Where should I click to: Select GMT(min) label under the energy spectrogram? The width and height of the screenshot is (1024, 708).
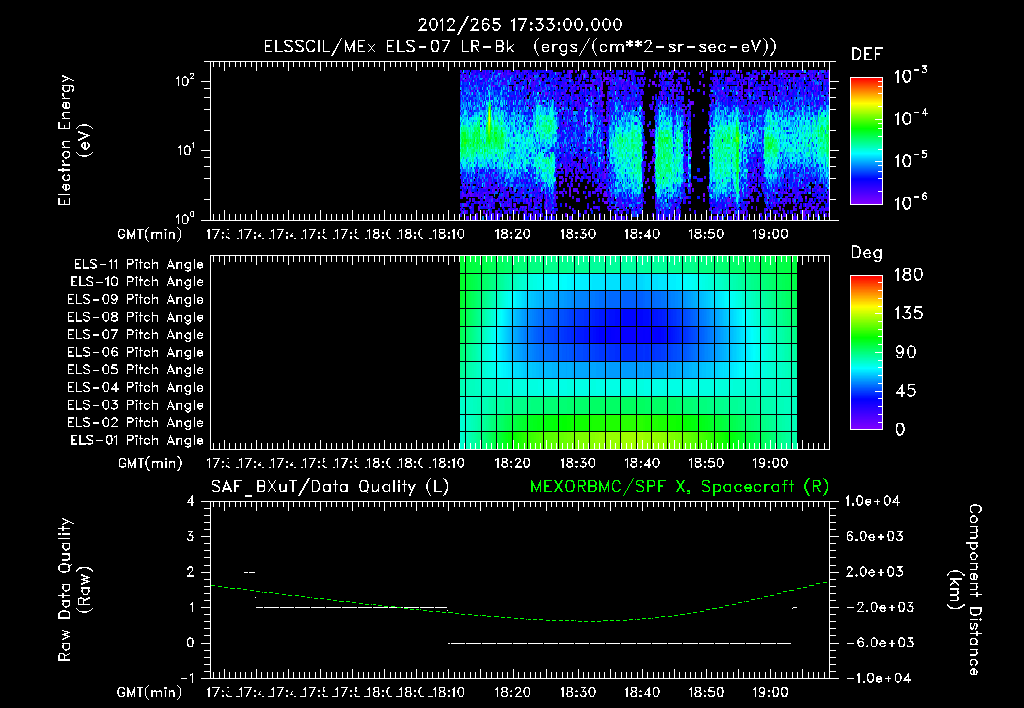click(x=150, y=234)
